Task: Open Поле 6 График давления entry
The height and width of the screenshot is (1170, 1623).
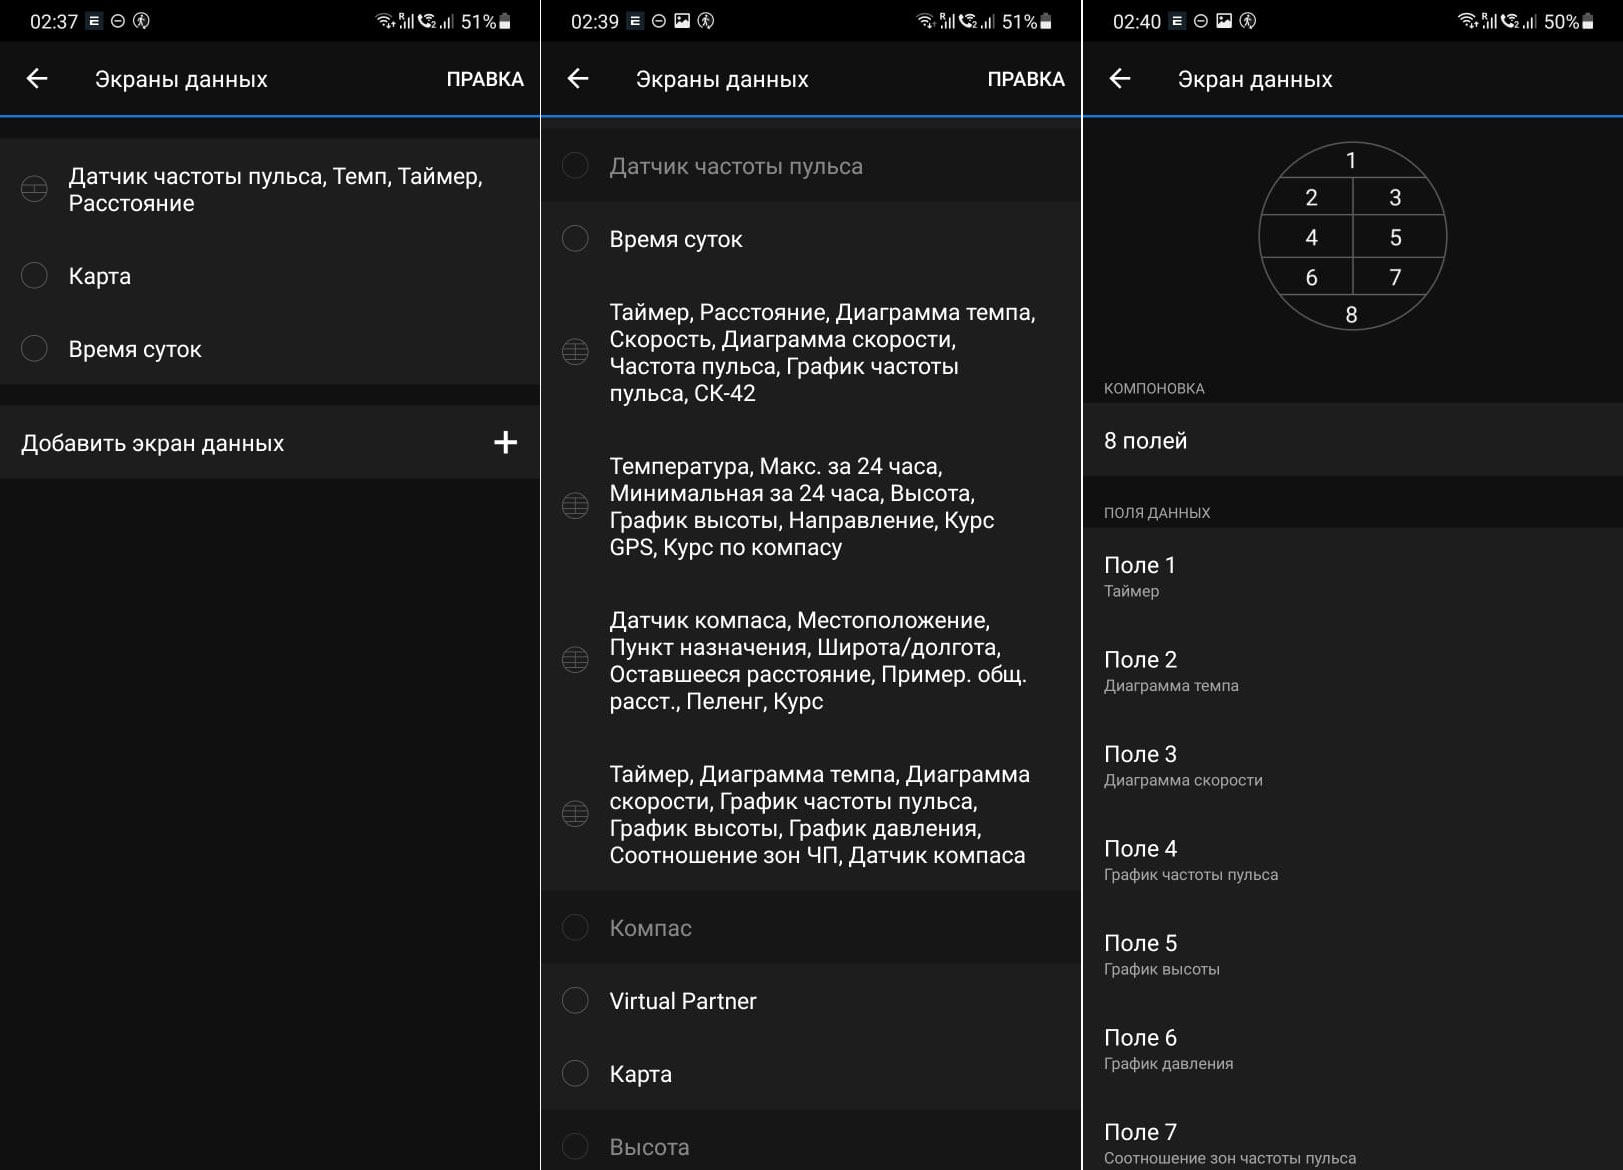Action: pos(1352,1049)
